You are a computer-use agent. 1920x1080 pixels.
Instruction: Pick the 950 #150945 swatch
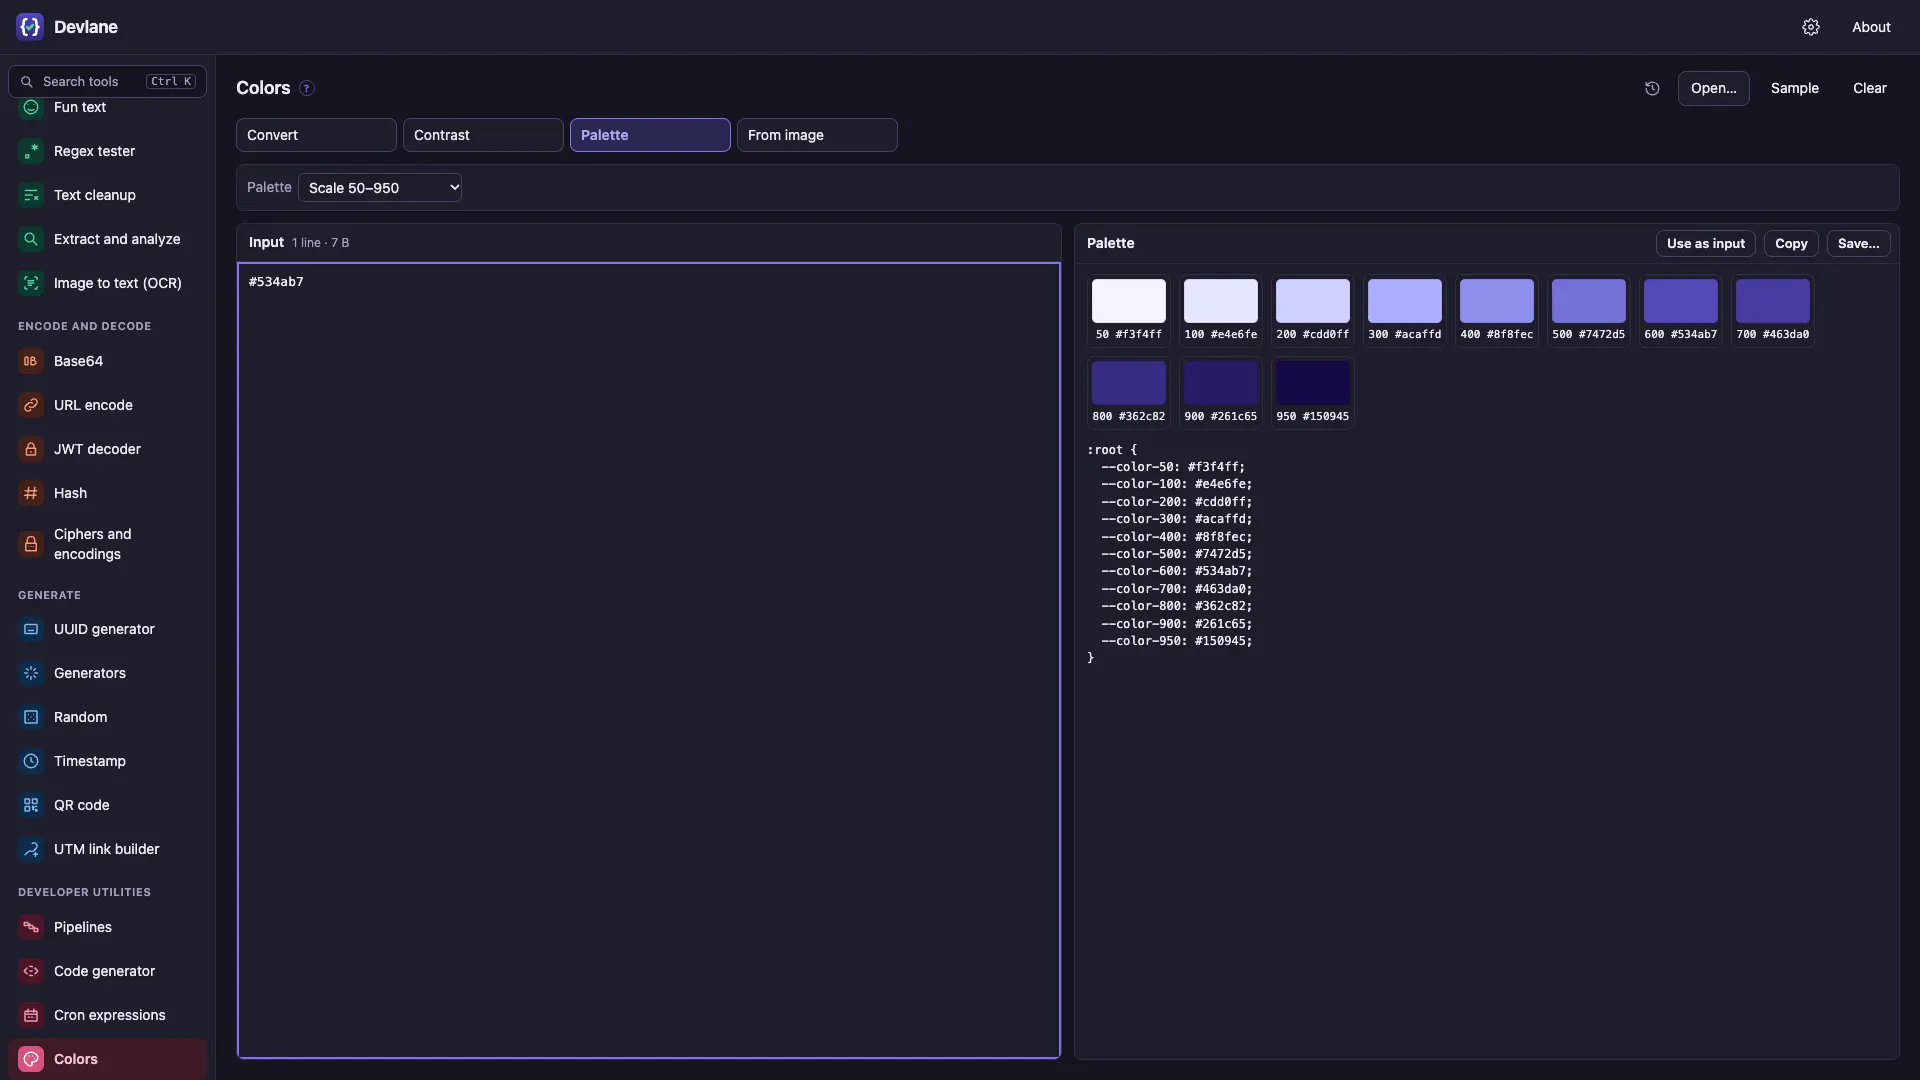pos(1312,392)
